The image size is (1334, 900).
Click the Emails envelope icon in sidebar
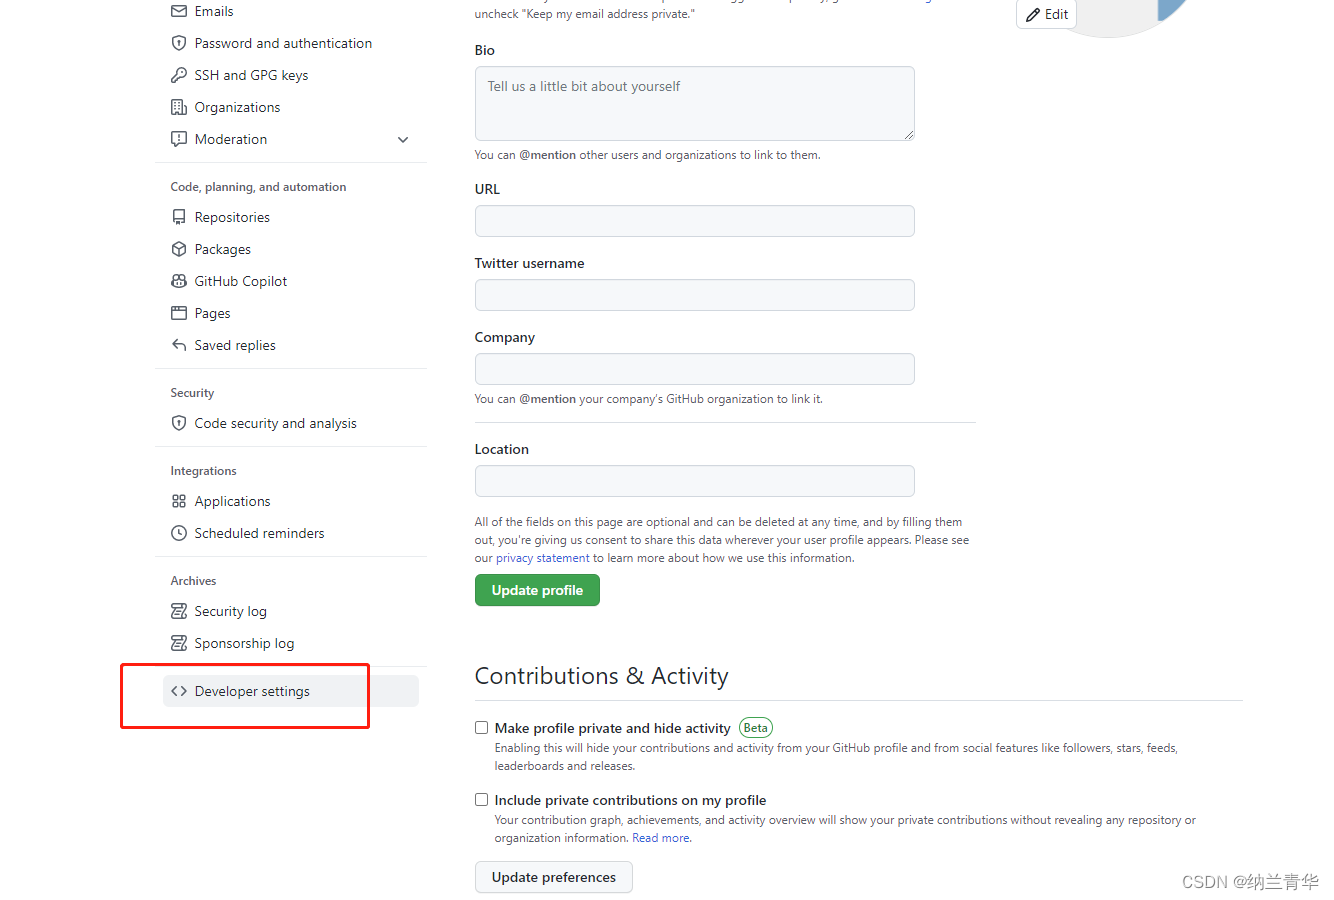pos(178,11)
